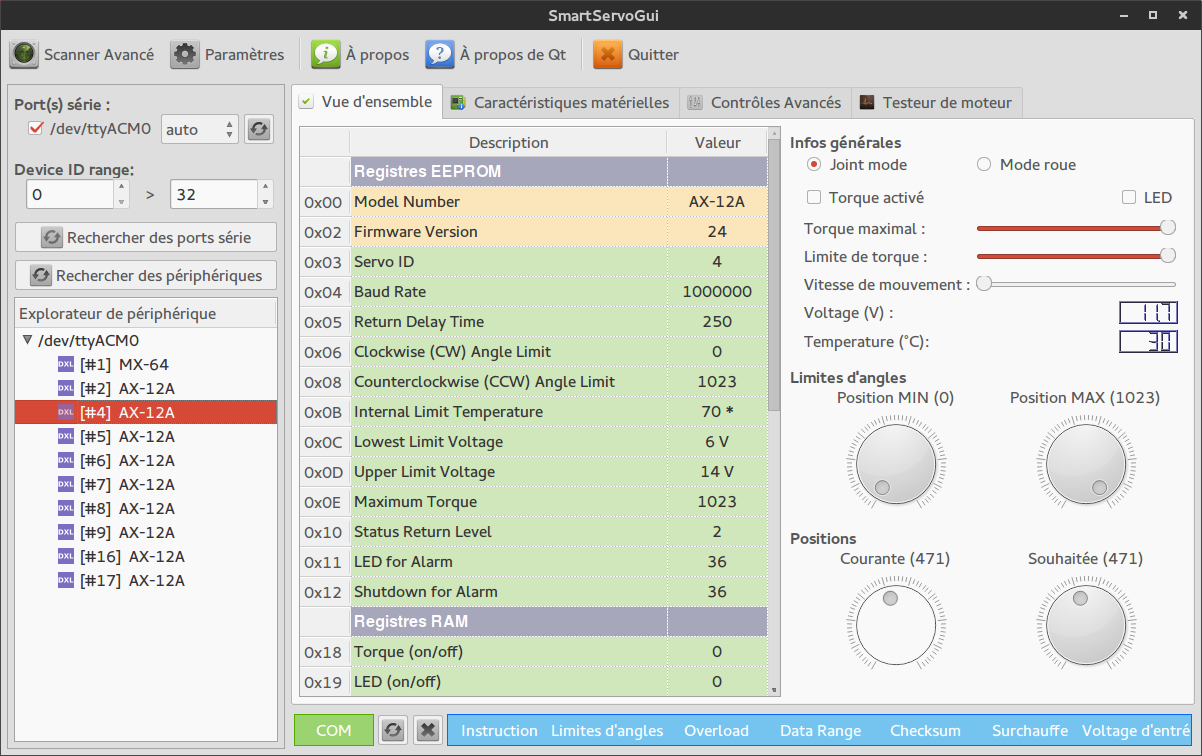Viewport: 1202px width, 756px height.
Task: Click the Valeur column header
Action: tap(717, 142)
